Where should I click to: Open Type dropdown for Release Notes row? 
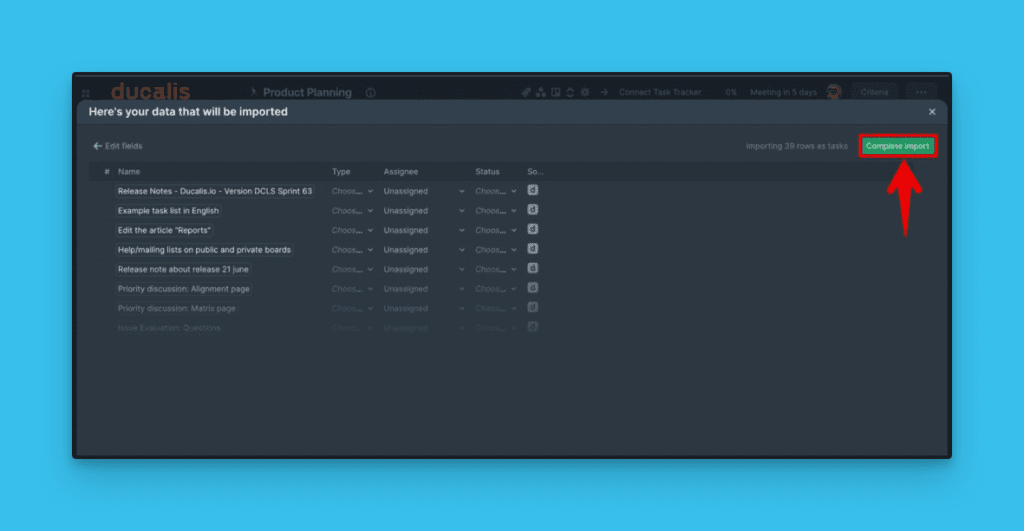coord(352,191)
